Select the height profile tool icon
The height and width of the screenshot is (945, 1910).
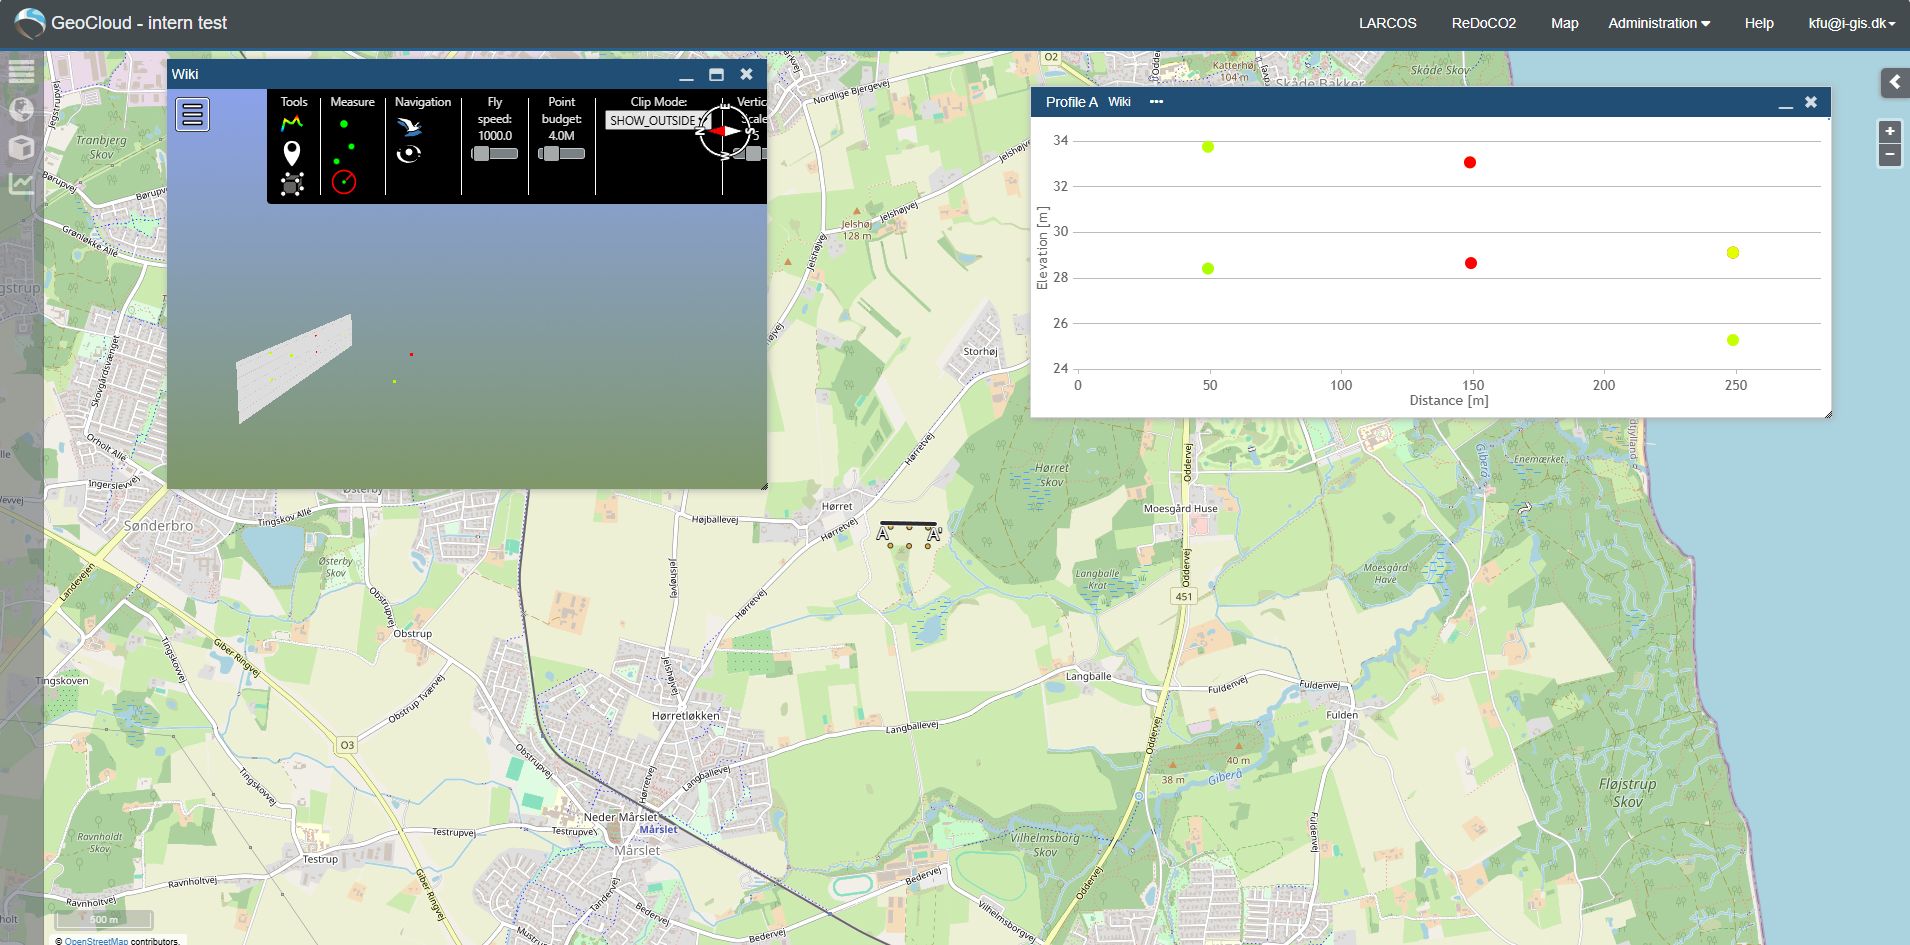tap(292, 123)
